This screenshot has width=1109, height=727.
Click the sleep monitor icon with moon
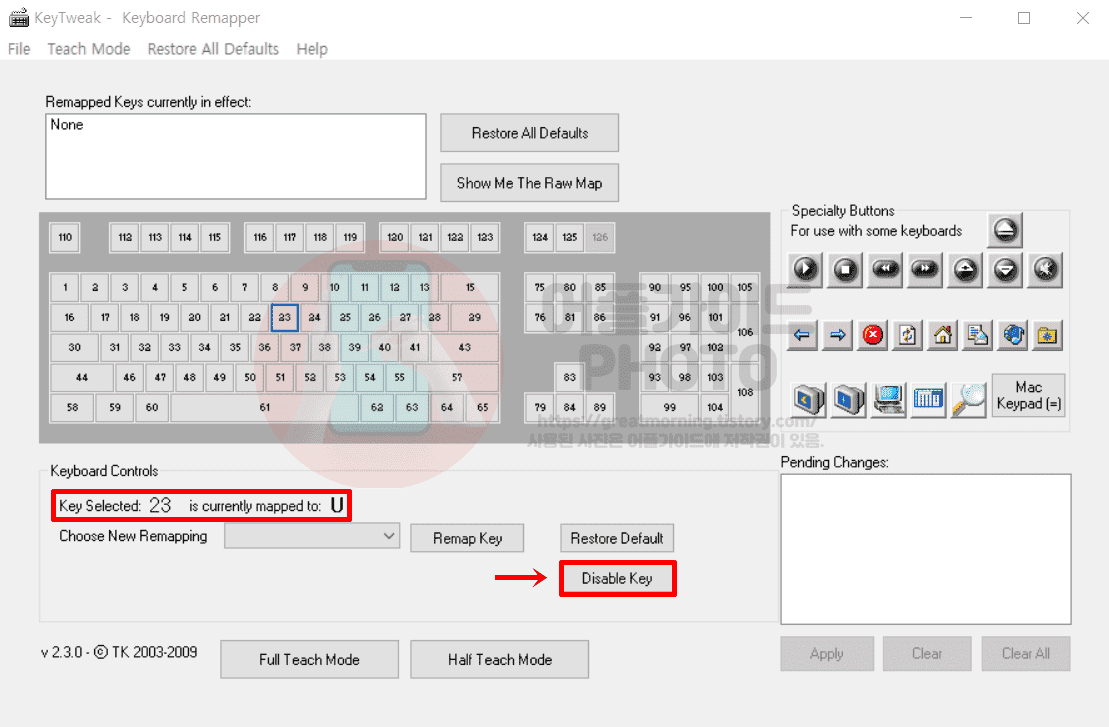tap(809, 400)
